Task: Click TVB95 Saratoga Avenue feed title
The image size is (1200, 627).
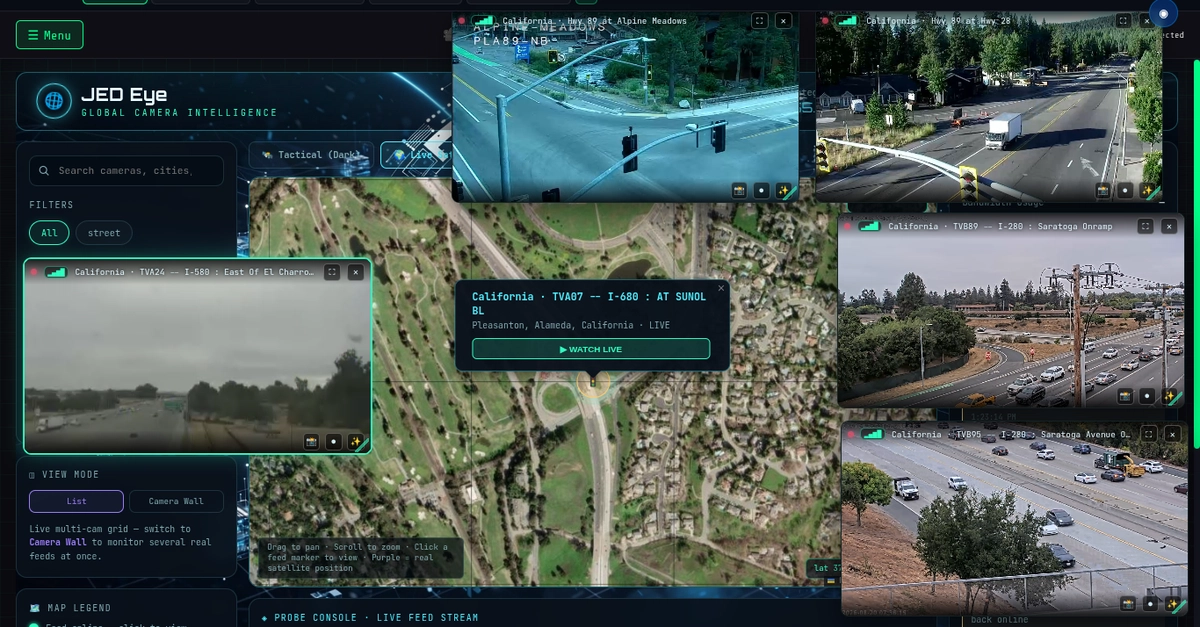Action: coord(1011,434)
